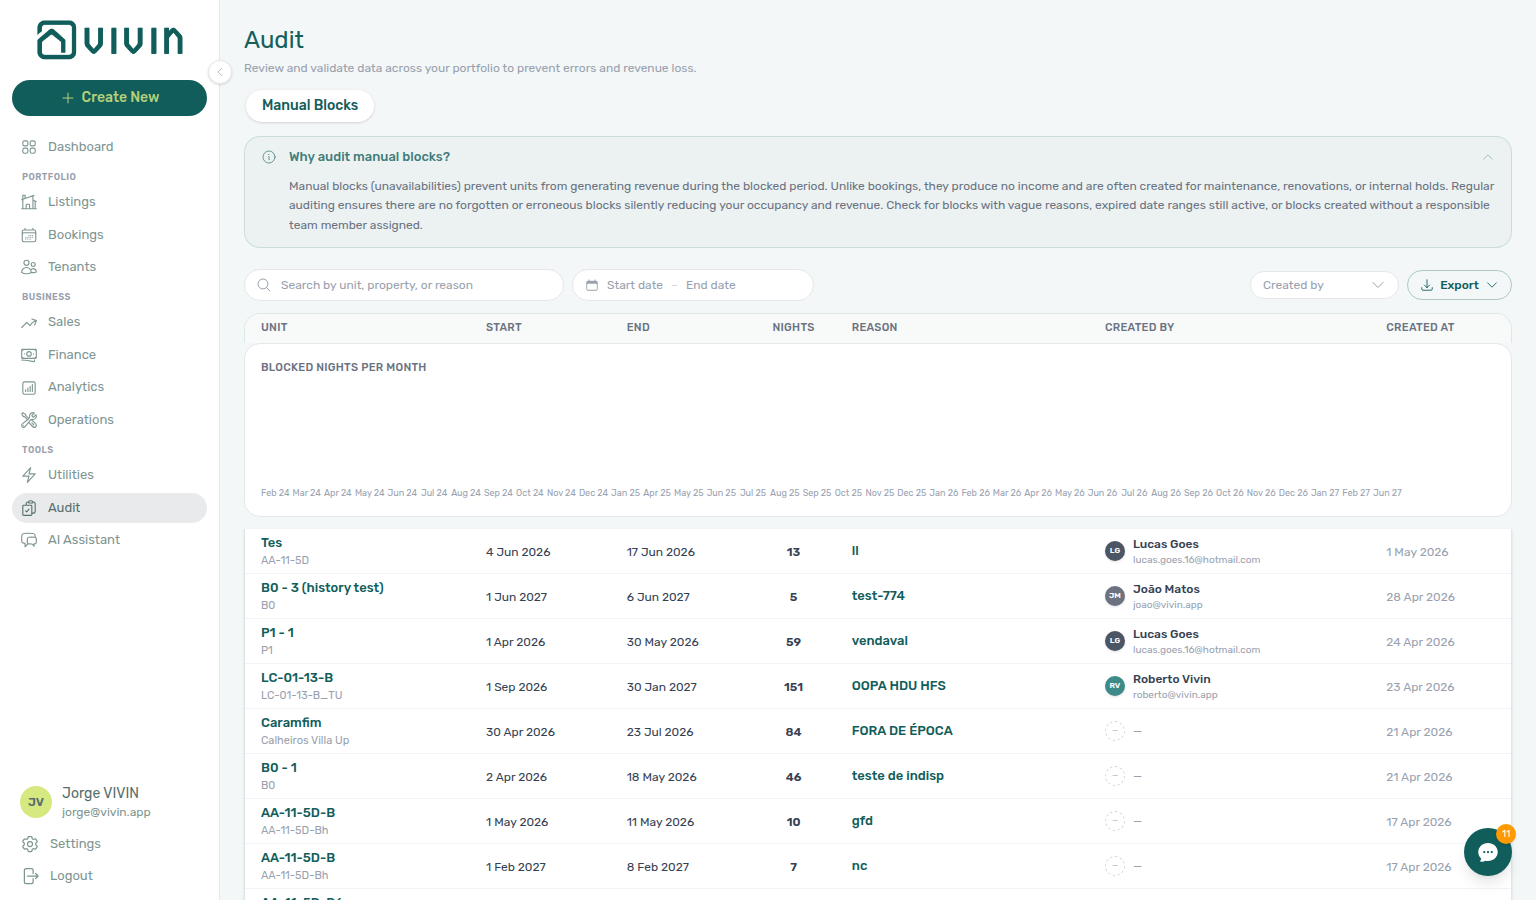Click the CREATED AT column header
This screenshot has height=900, width=1536.
coord(1420,328)
